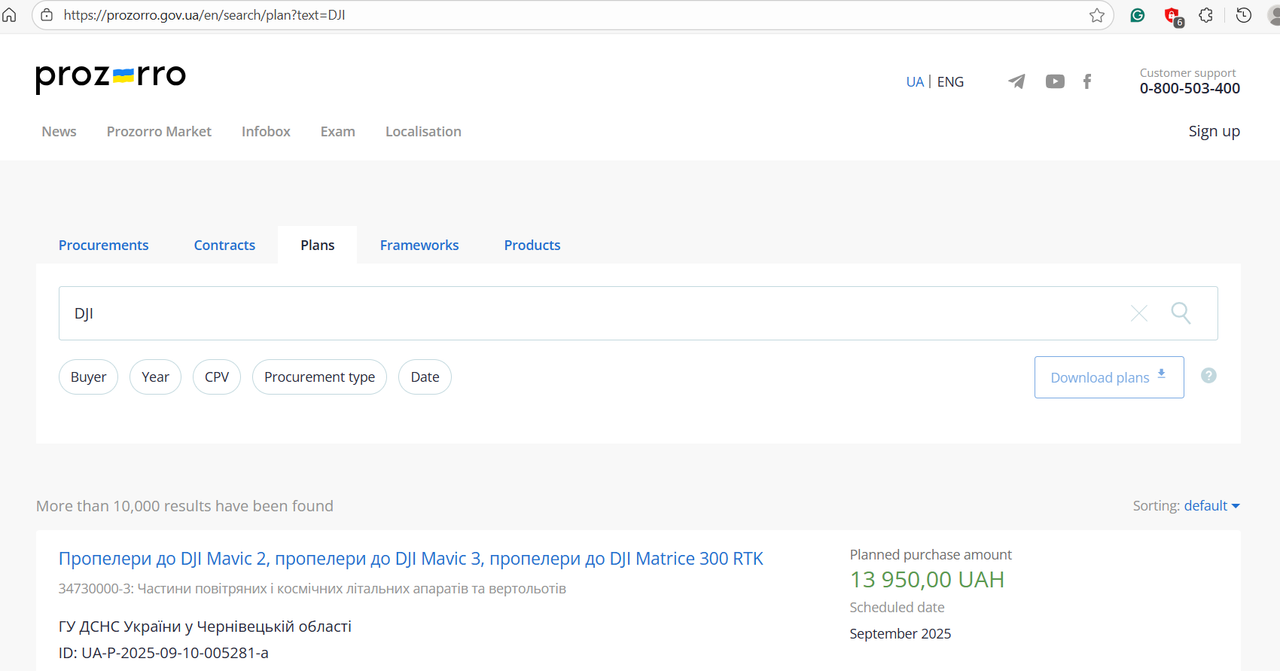Open the DJI Mavic propellers plan link
Viewport: 1280px width, 671px height.
[x=411, y=558]
